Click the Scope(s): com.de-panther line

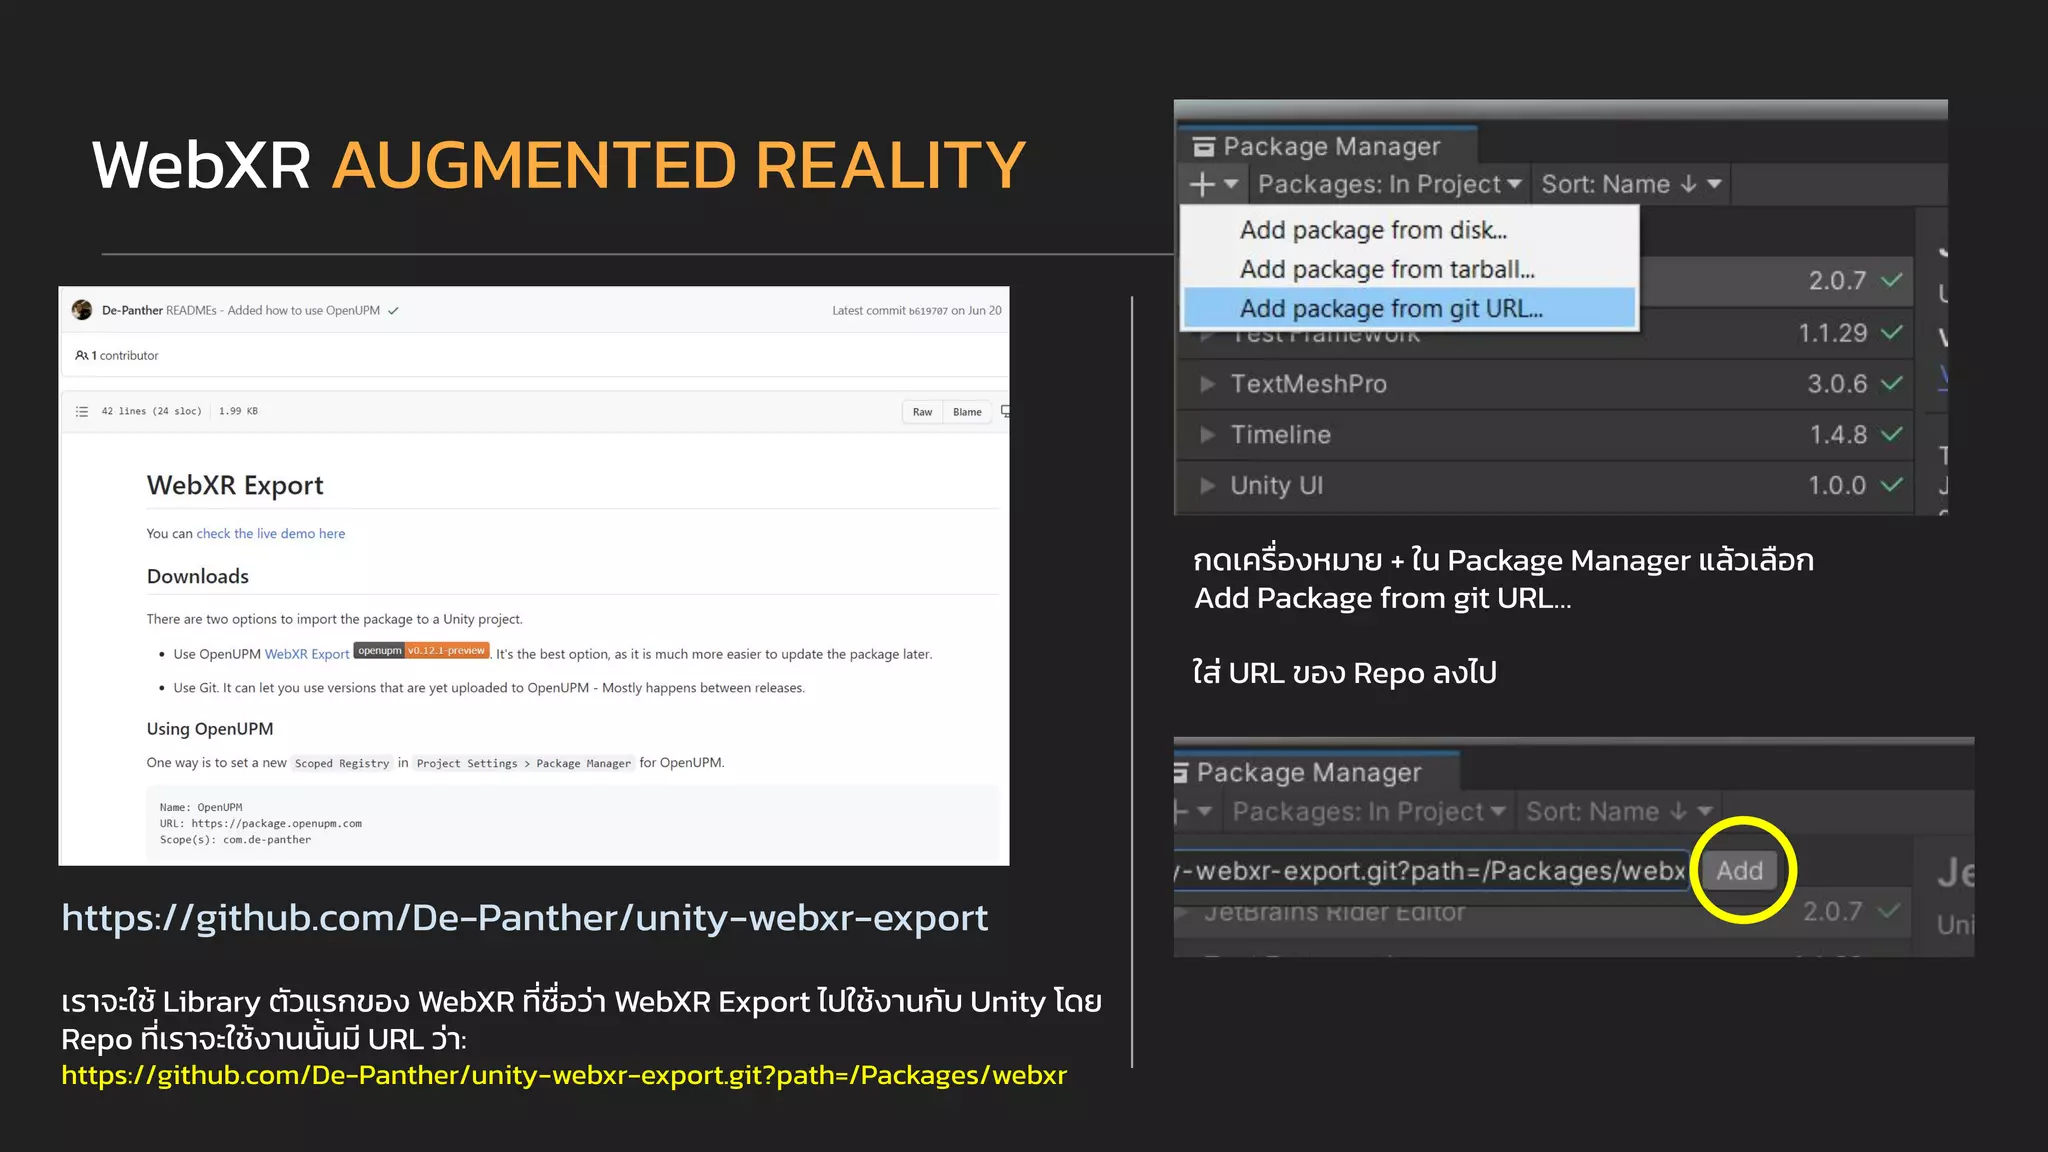coord(235,840)
